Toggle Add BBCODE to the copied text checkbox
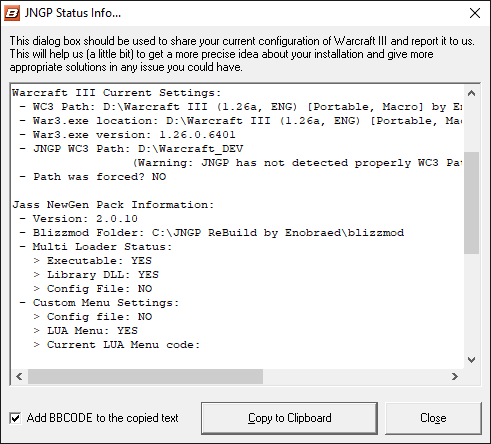The height and width of the screenshot is (444, 491). 15,418
